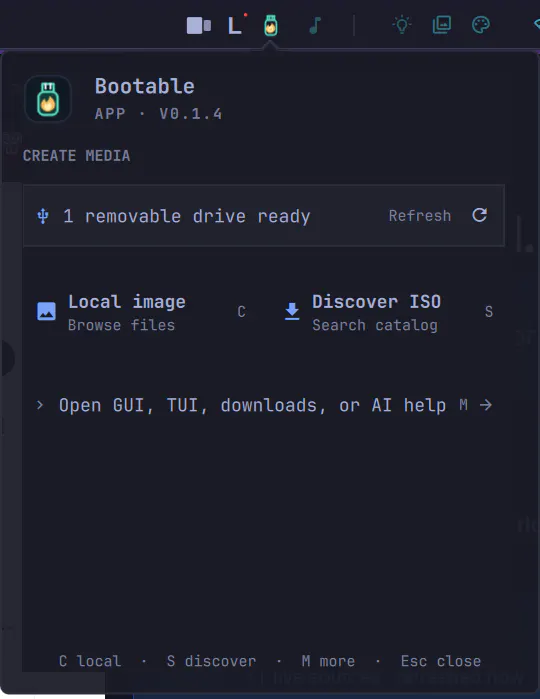Viewport: 540px width, 699px height.
Task: Click the chevron before Open GUI row
Action: tap(40, 405)
